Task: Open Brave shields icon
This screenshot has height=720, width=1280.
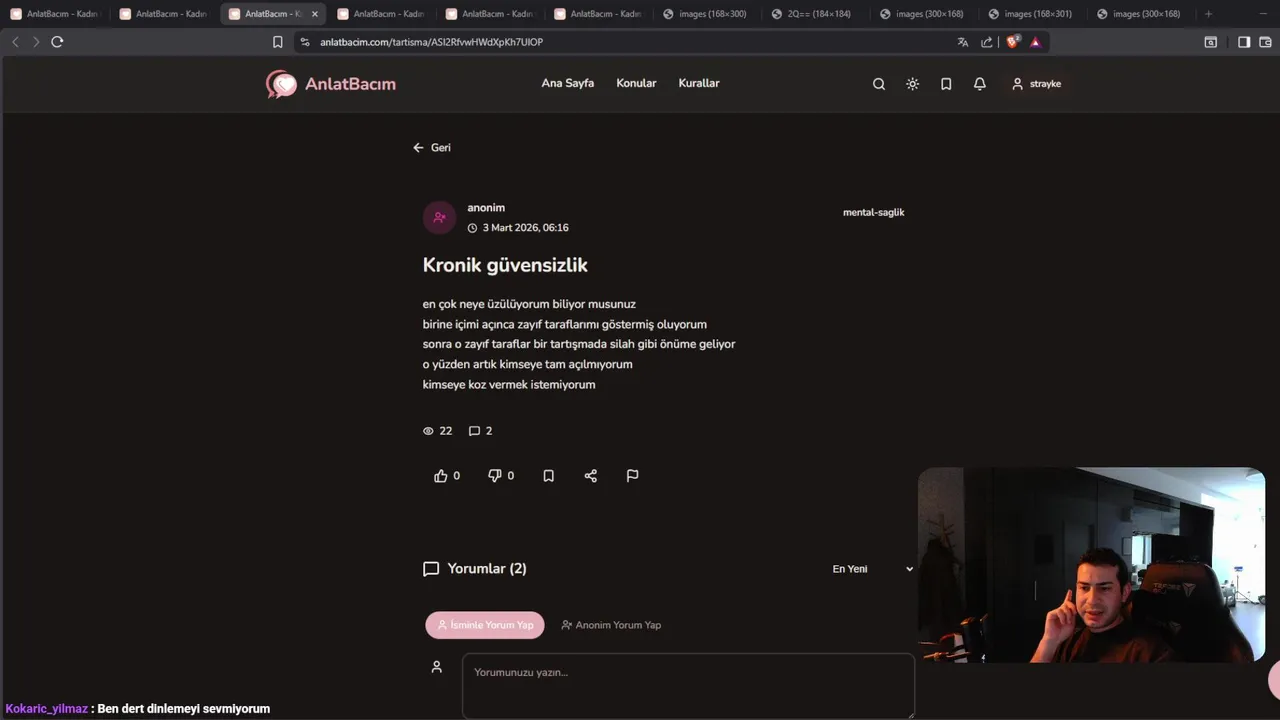Action: coord(1012,42)
